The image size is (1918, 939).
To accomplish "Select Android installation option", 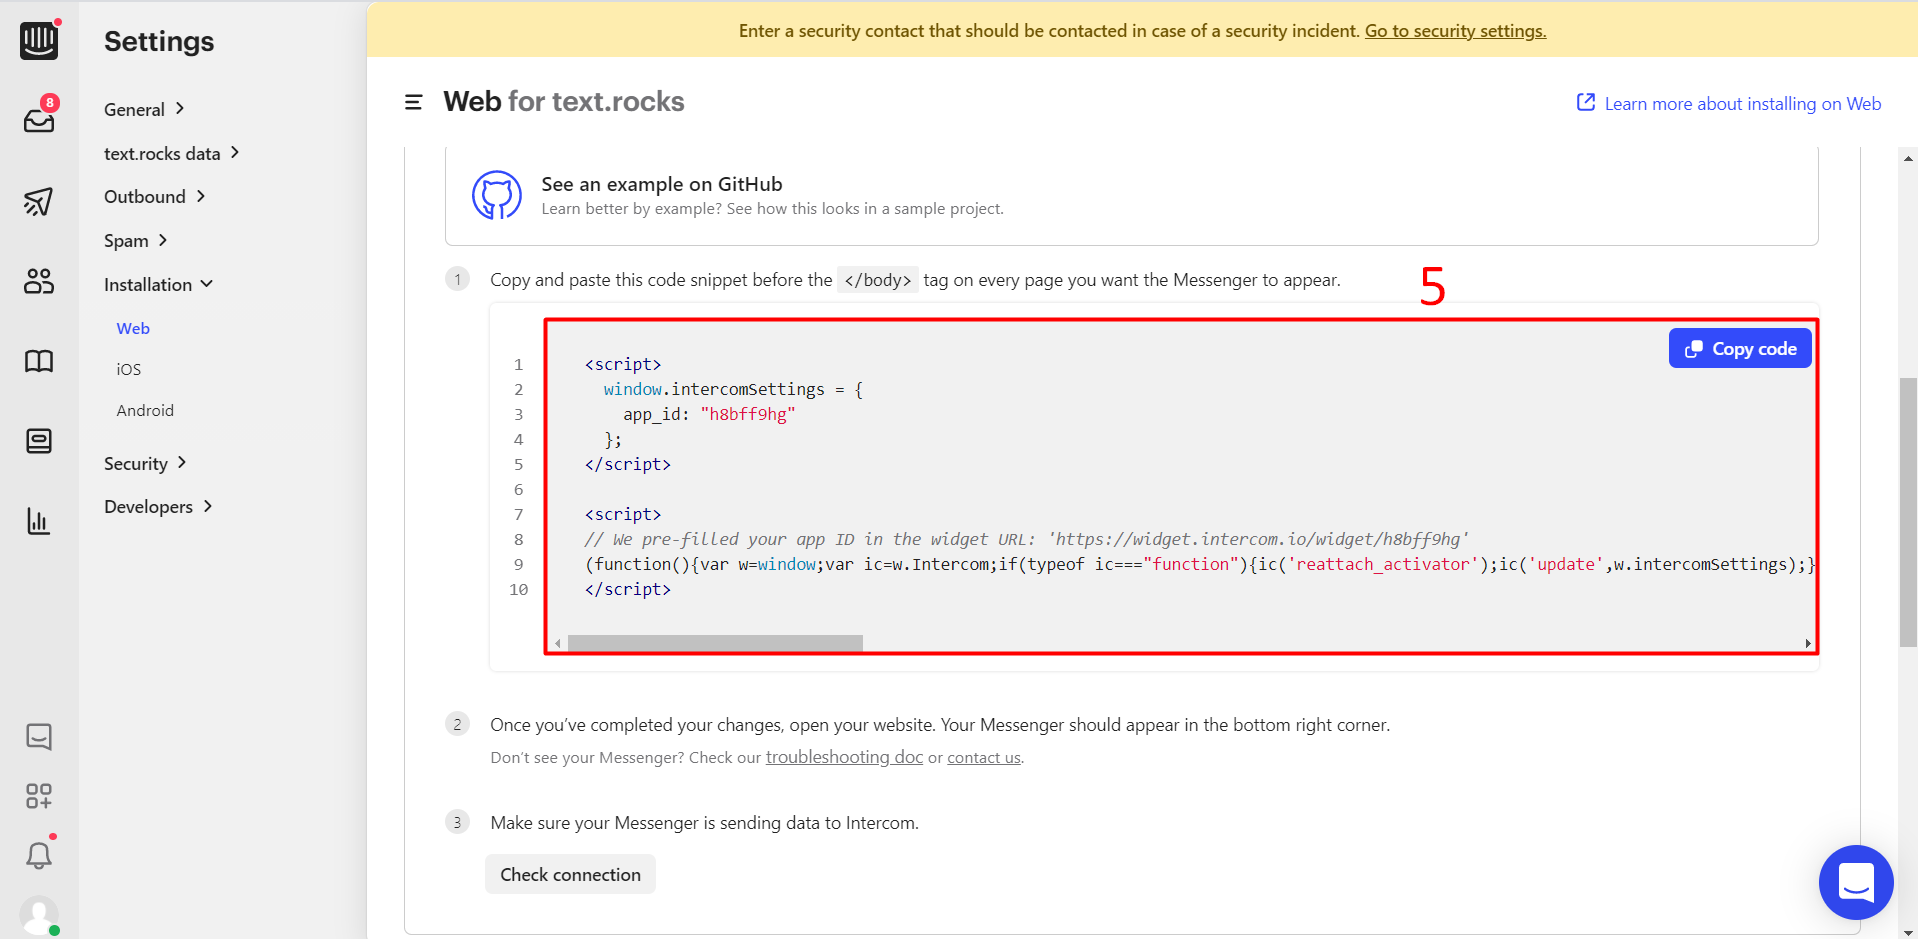I will (145, 410).
